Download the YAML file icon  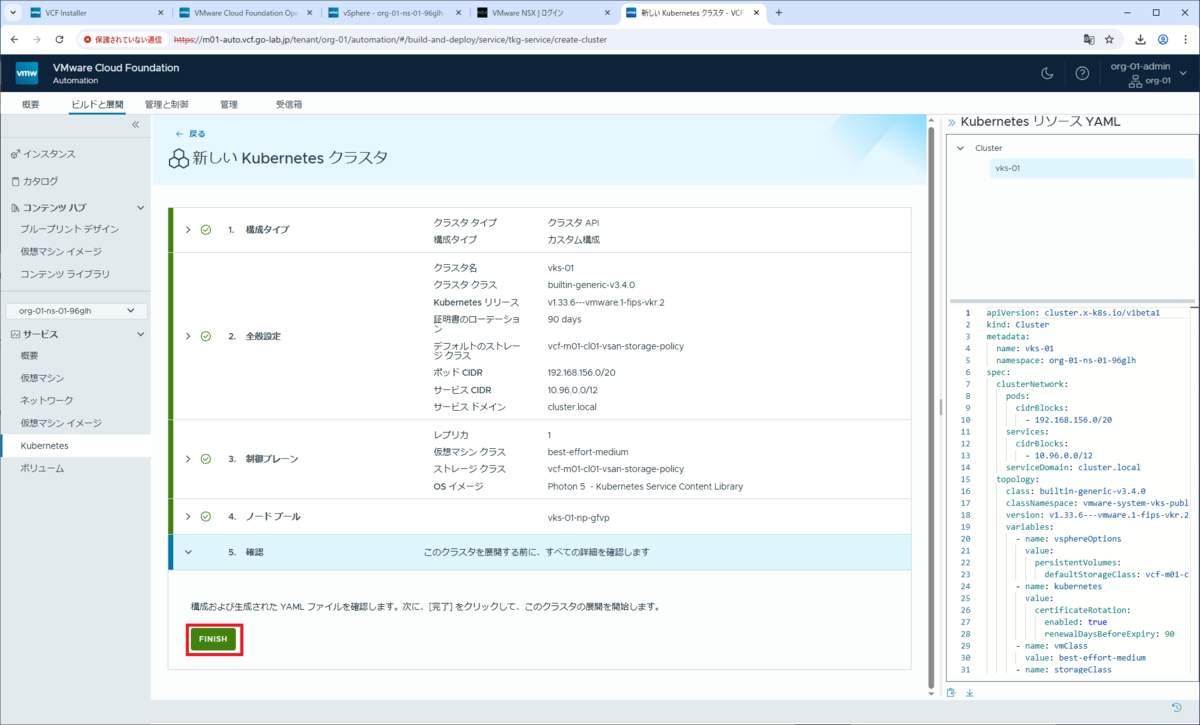tap(969, 692)
